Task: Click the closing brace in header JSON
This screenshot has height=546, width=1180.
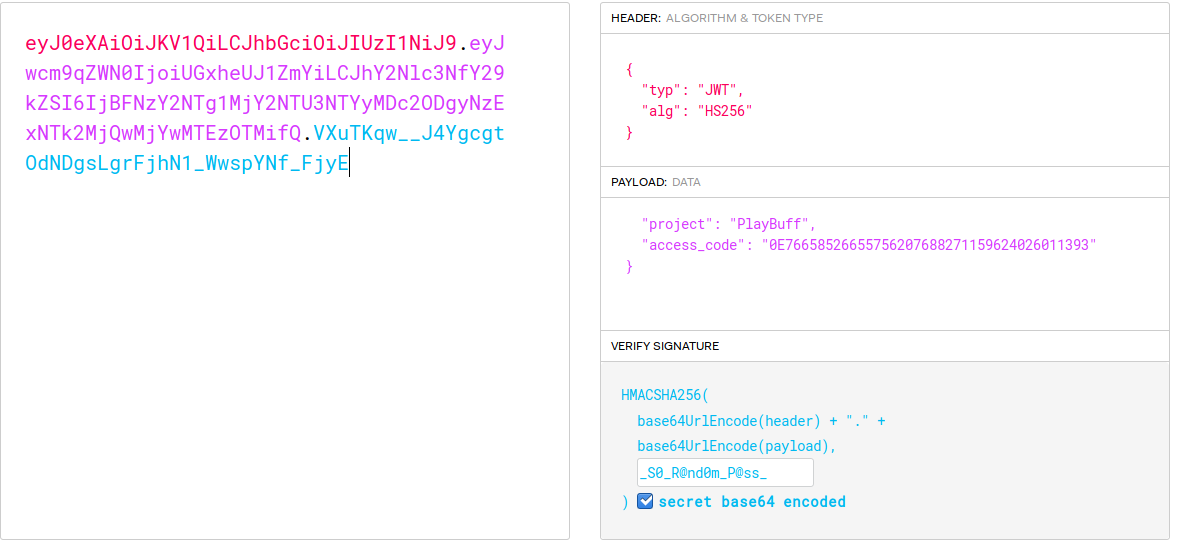Action: coord(629,132)
